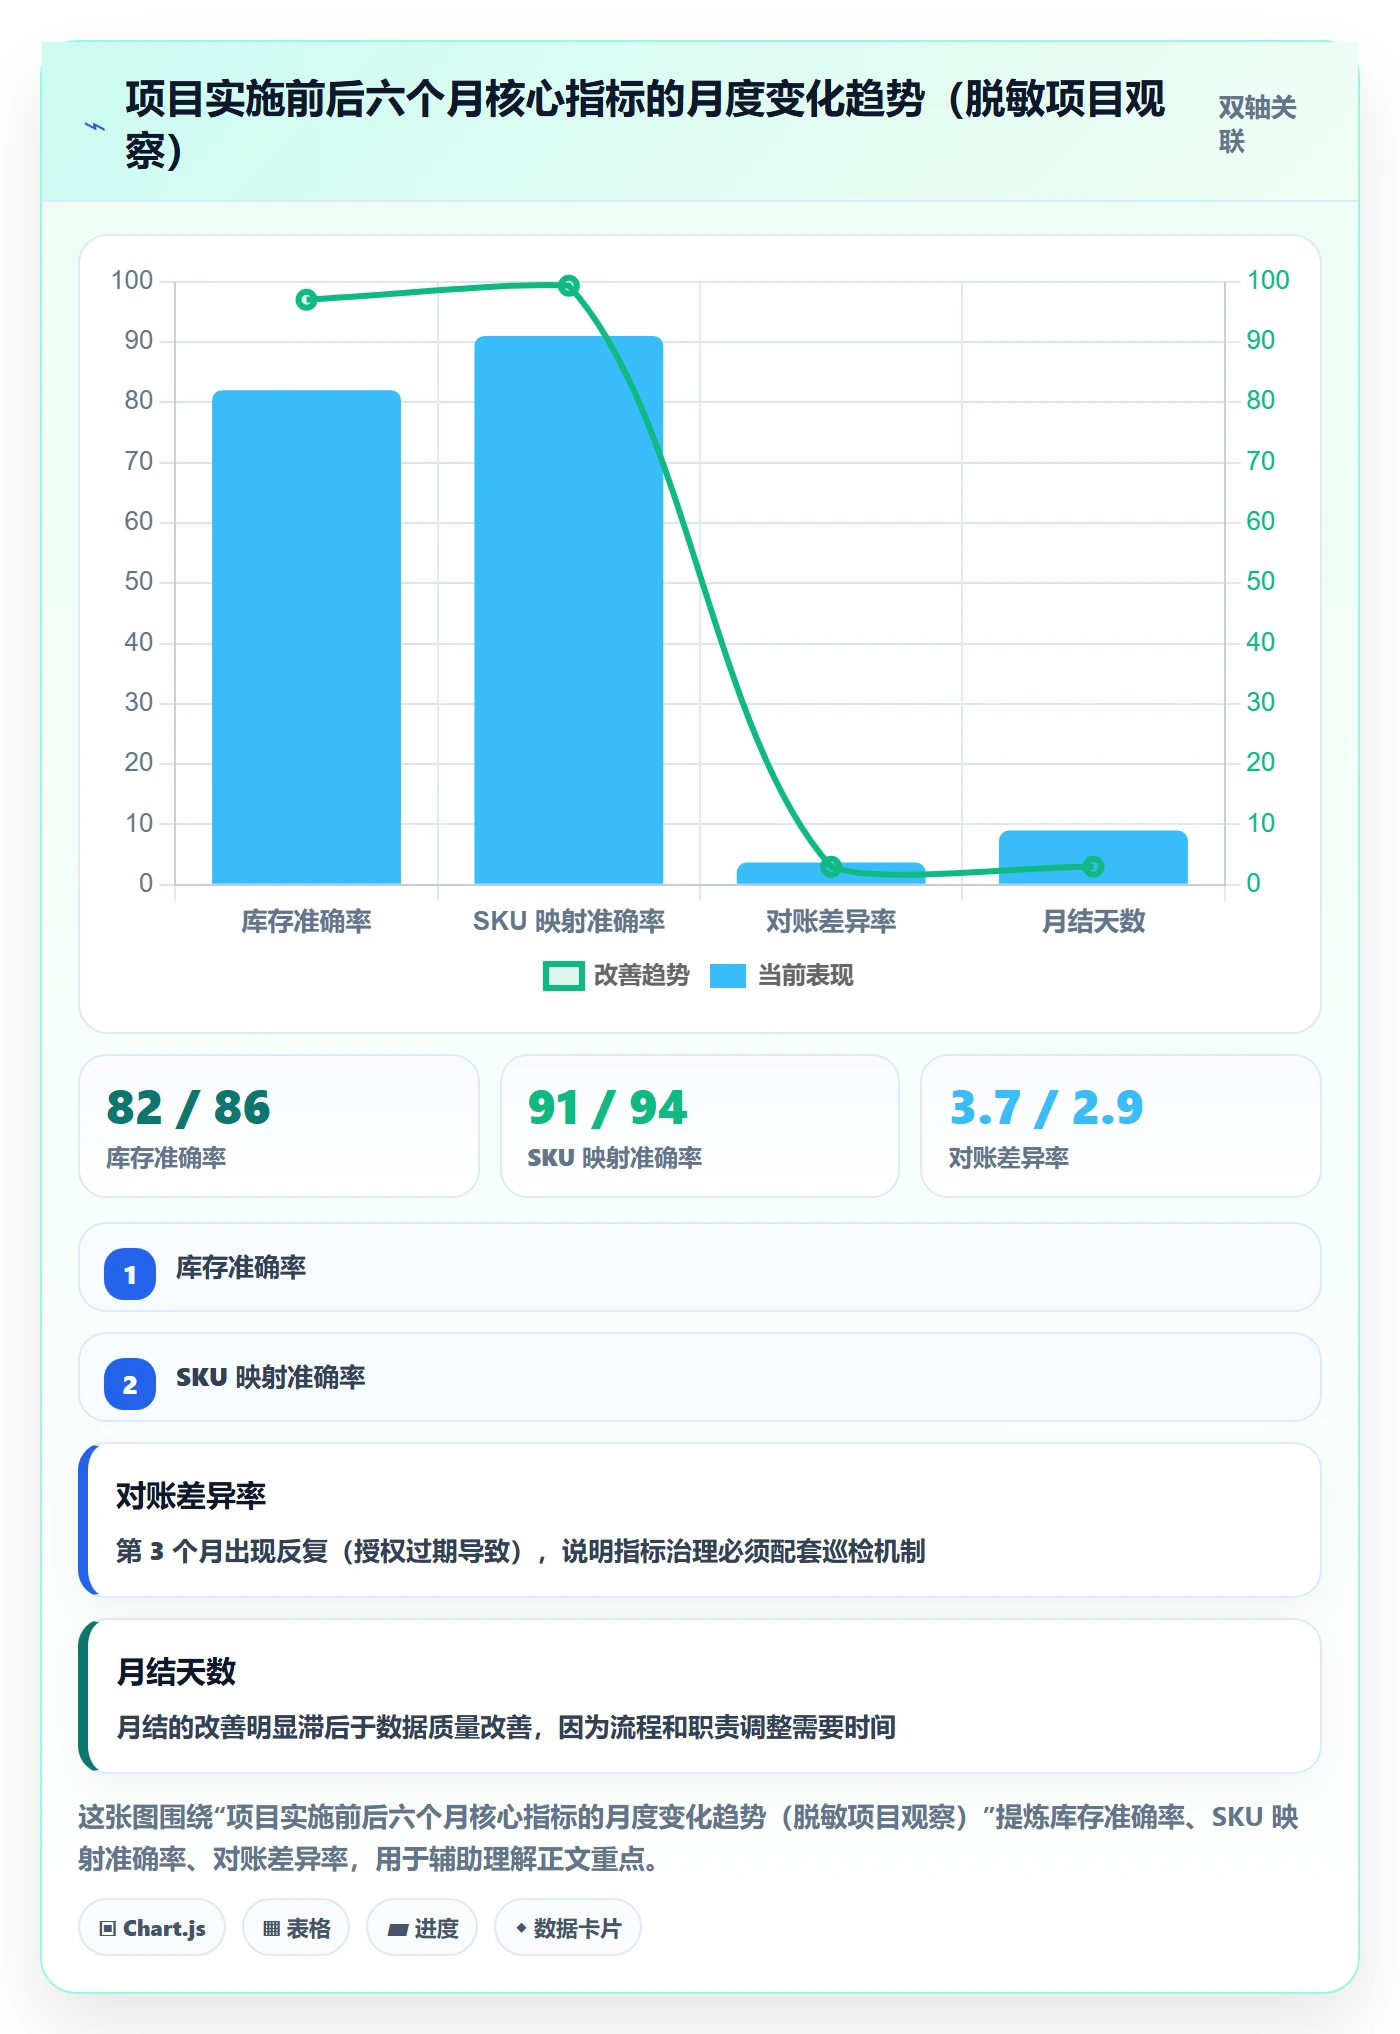1400x2034 pixels.
Task: Click the blue number 2 badge
Action: (x=130, y=1384)
